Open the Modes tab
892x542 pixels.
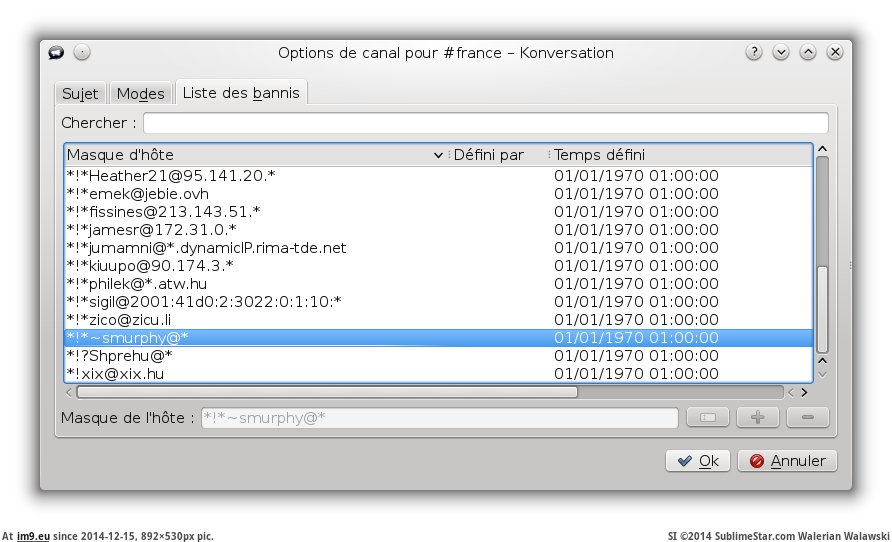tap(140, 93)
